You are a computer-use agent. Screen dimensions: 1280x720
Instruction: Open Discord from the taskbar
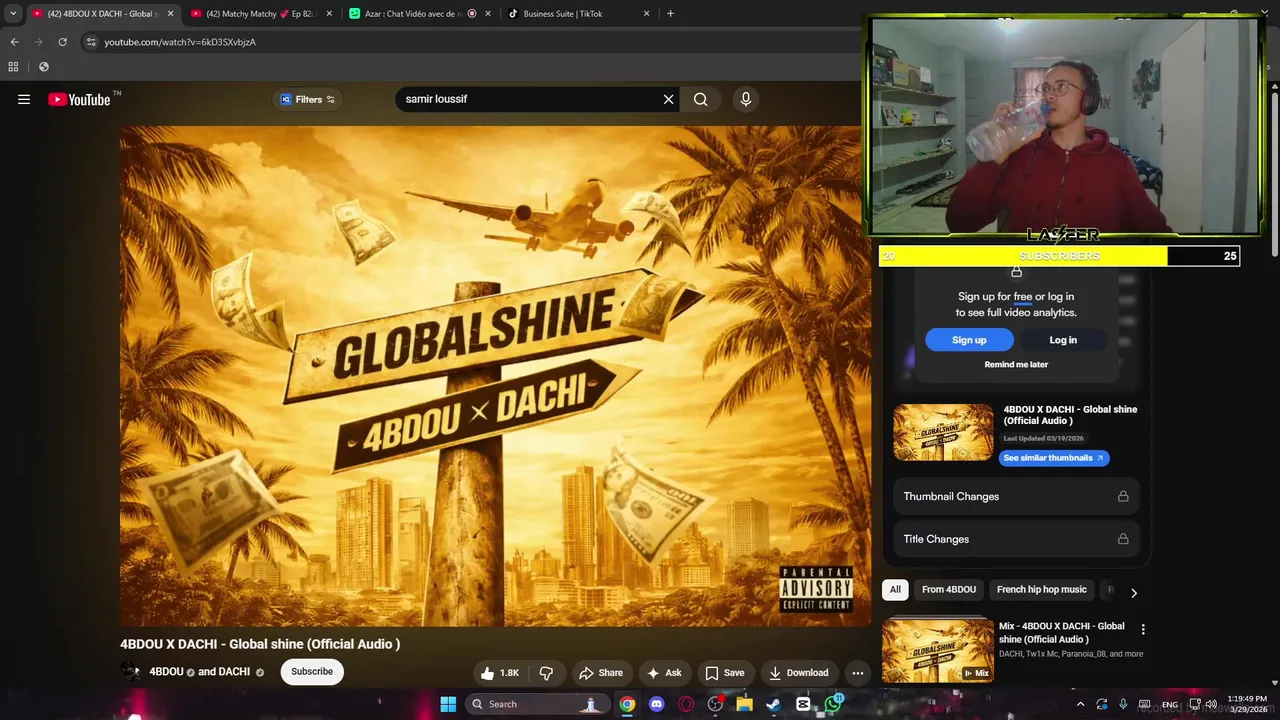(656, 704)
